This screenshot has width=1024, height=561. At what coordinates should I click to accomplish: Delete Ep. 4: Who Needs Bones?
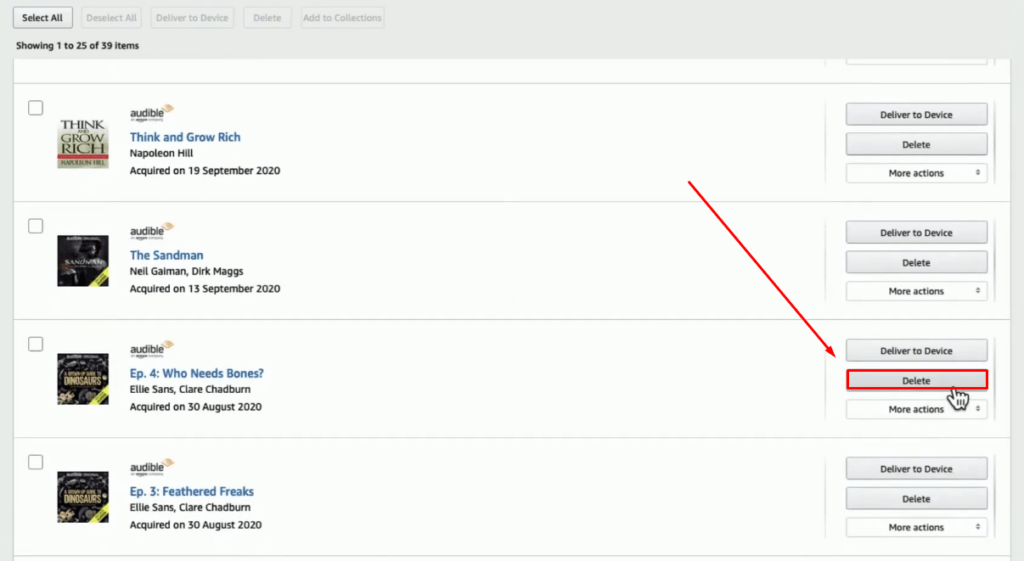pyautogui.click(x=916, y=380)
